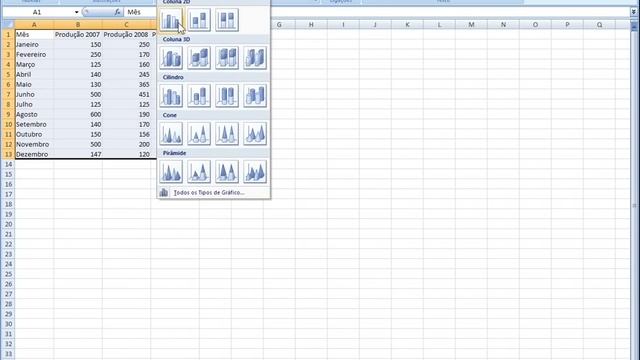The image size is (640, 360).
Task: Open Todos os Tipos de Gráfico dialog
Action: 213,192
